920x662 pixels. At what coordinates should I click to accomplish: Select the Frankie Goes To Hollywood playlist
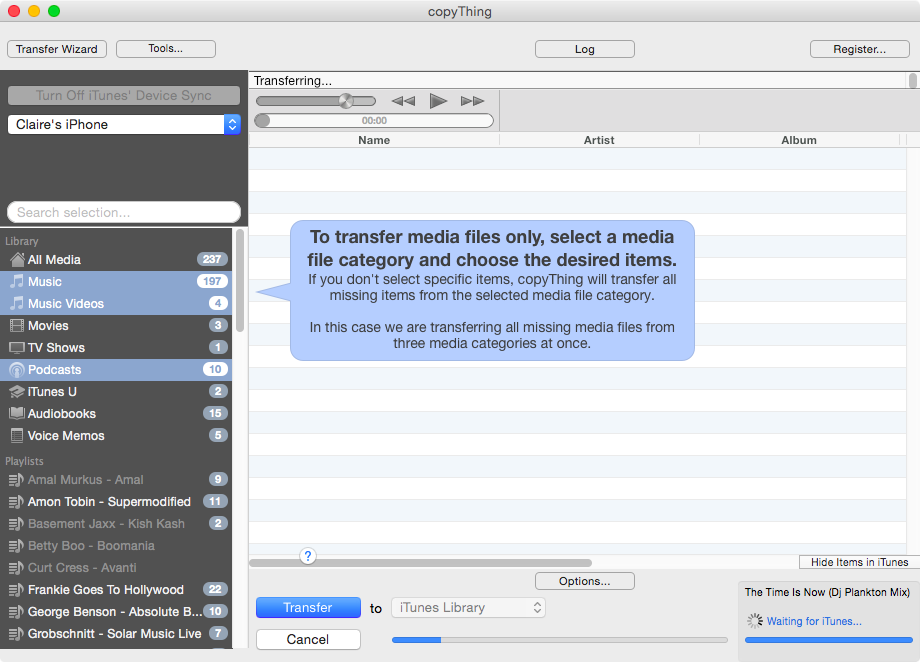coord(116,590)
